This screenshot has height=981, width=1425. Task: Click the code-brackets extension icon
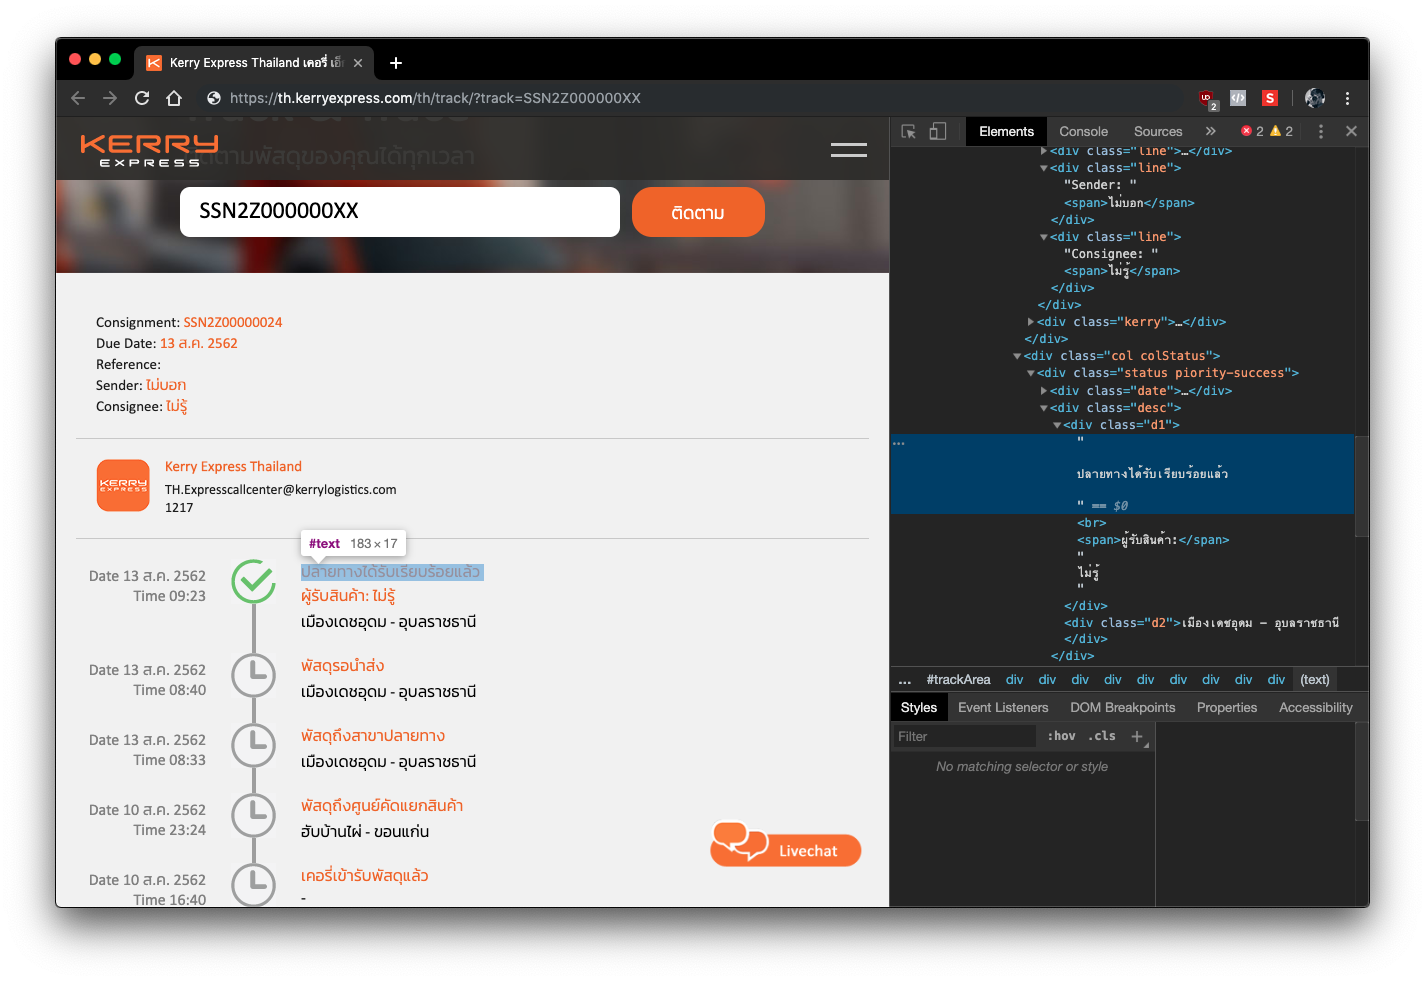click(x=1238, y=98)
